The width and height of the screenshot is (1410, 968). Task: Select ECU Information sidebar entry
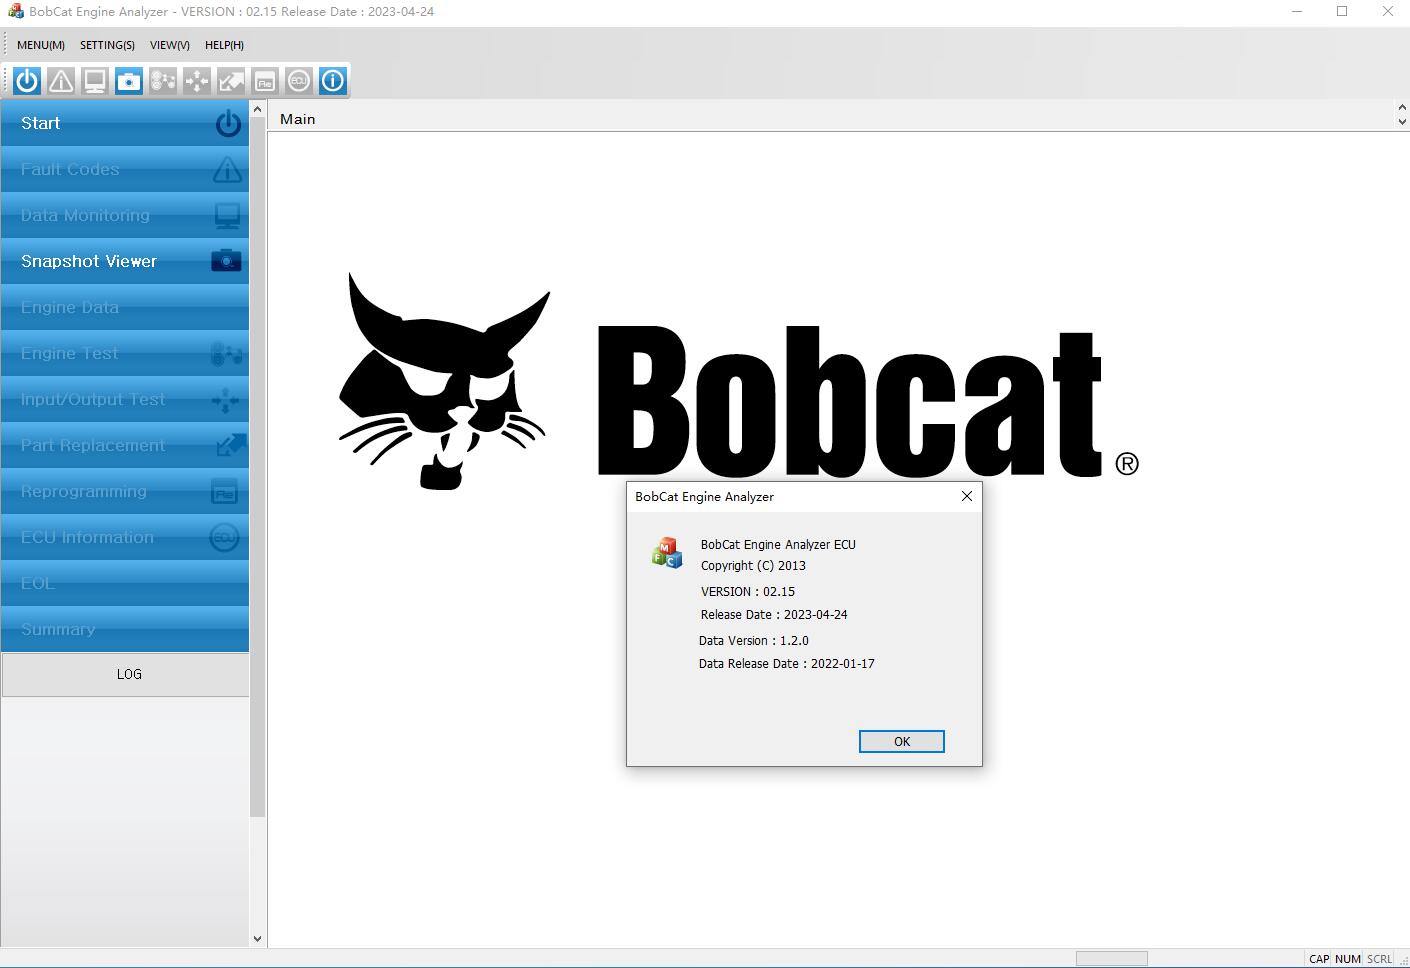tap(125, 537)
